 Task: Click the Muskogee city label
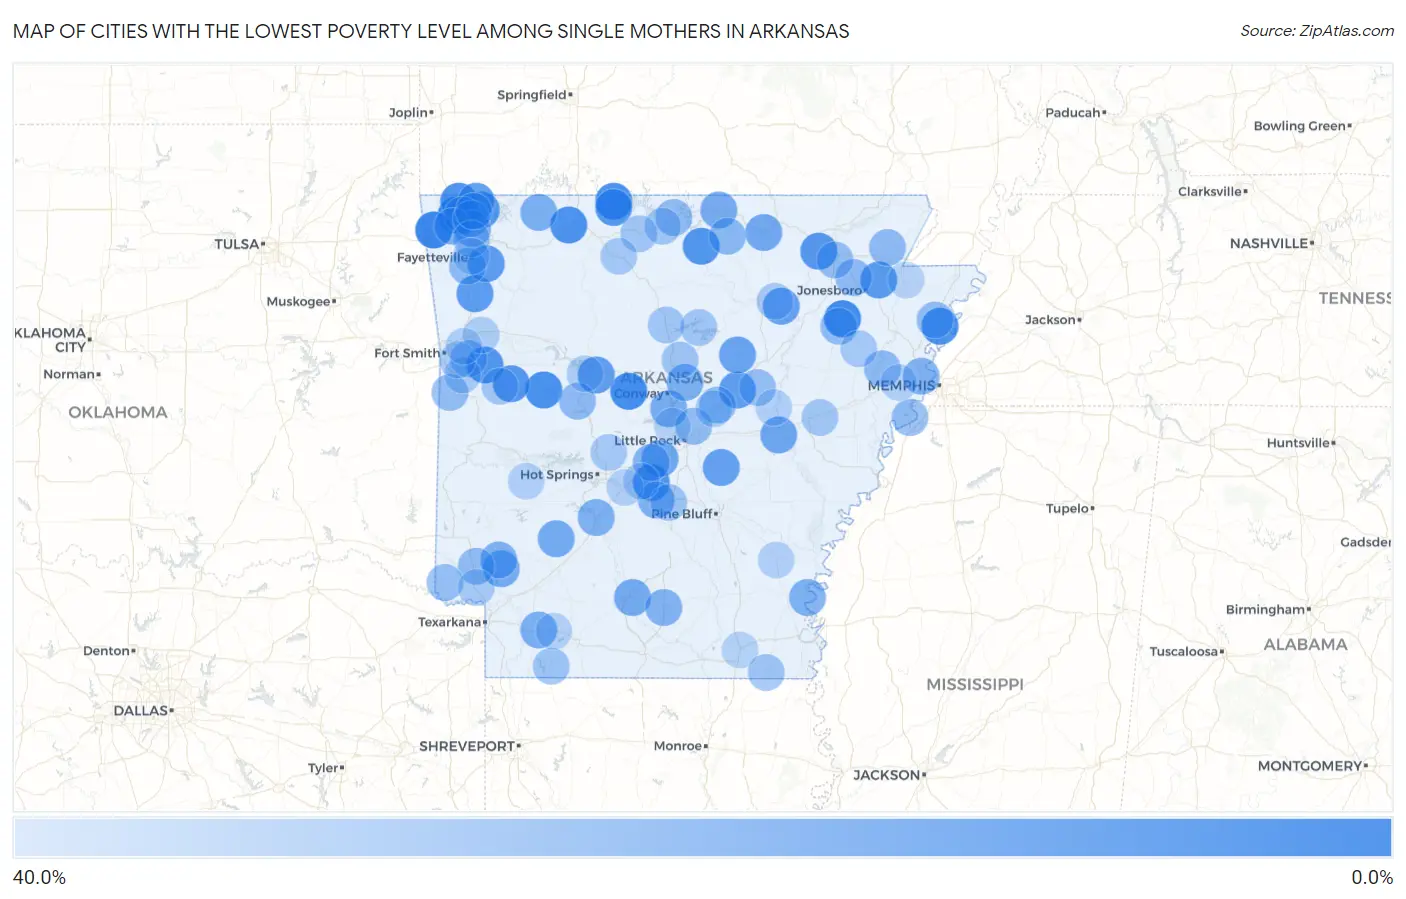point(298,301)
